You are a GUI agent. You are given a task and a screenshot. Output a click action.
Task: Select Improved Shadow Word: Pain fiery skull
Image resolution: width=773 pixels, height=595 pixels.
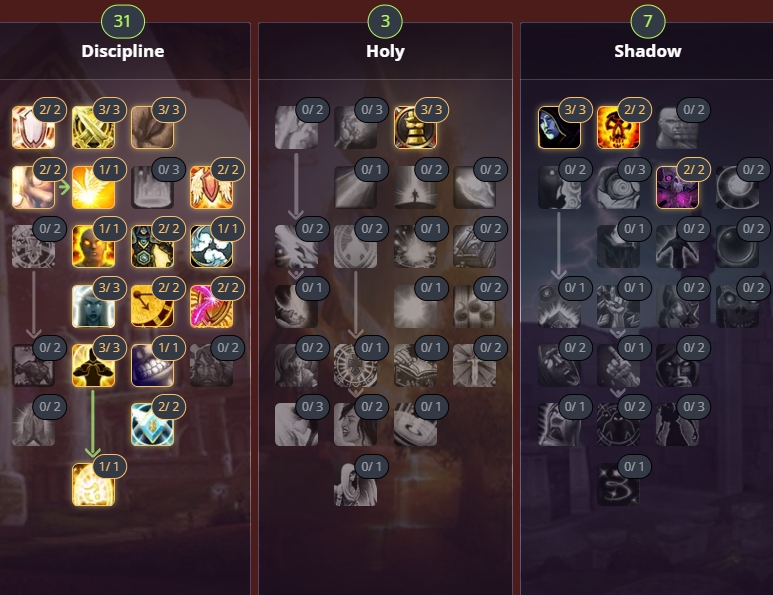click(x=618, y=128)
